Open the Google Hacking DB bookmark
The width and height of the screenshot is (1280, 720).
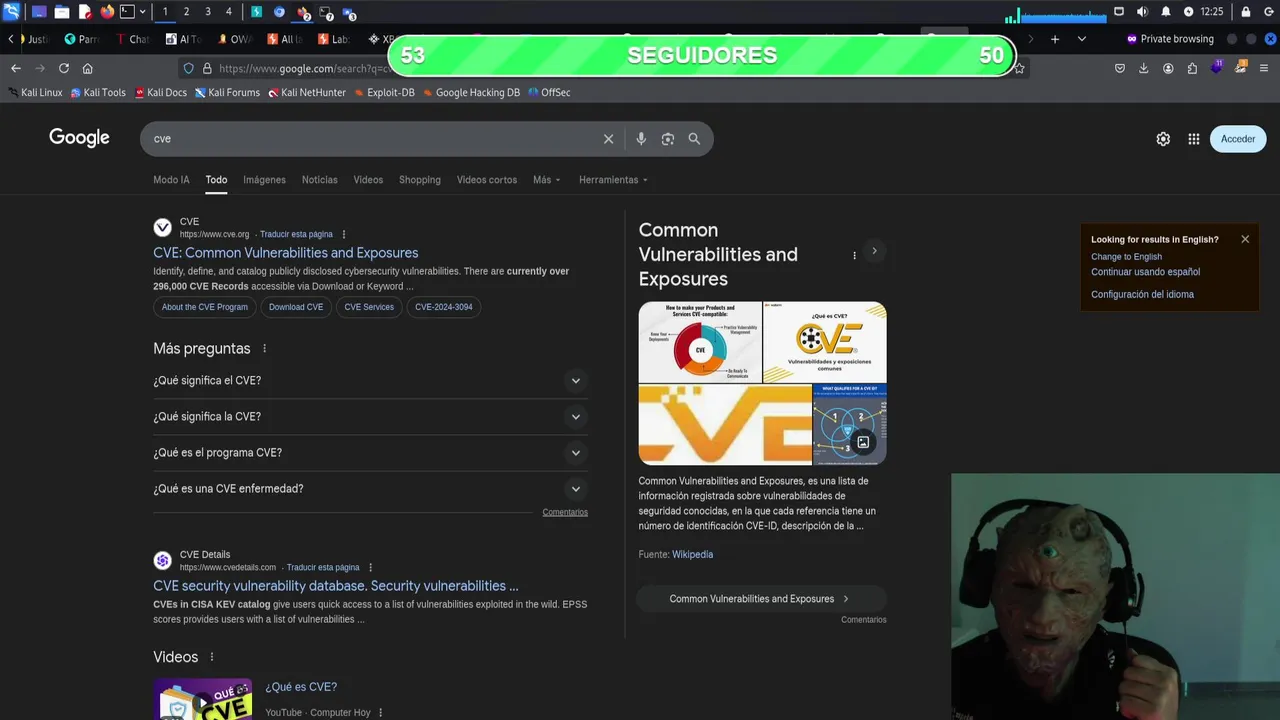coord(471,92)
